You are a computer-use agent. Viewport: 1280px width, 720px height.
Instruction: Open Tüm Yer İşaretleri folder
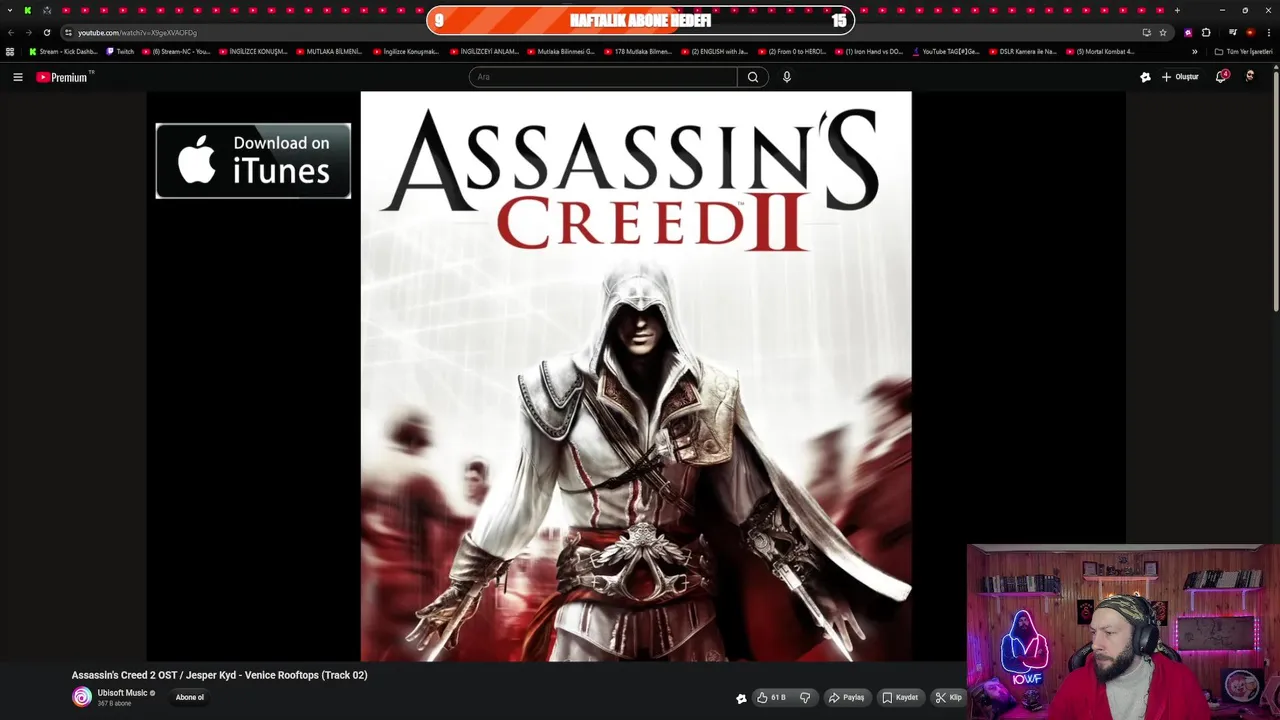click(1244, 51)
